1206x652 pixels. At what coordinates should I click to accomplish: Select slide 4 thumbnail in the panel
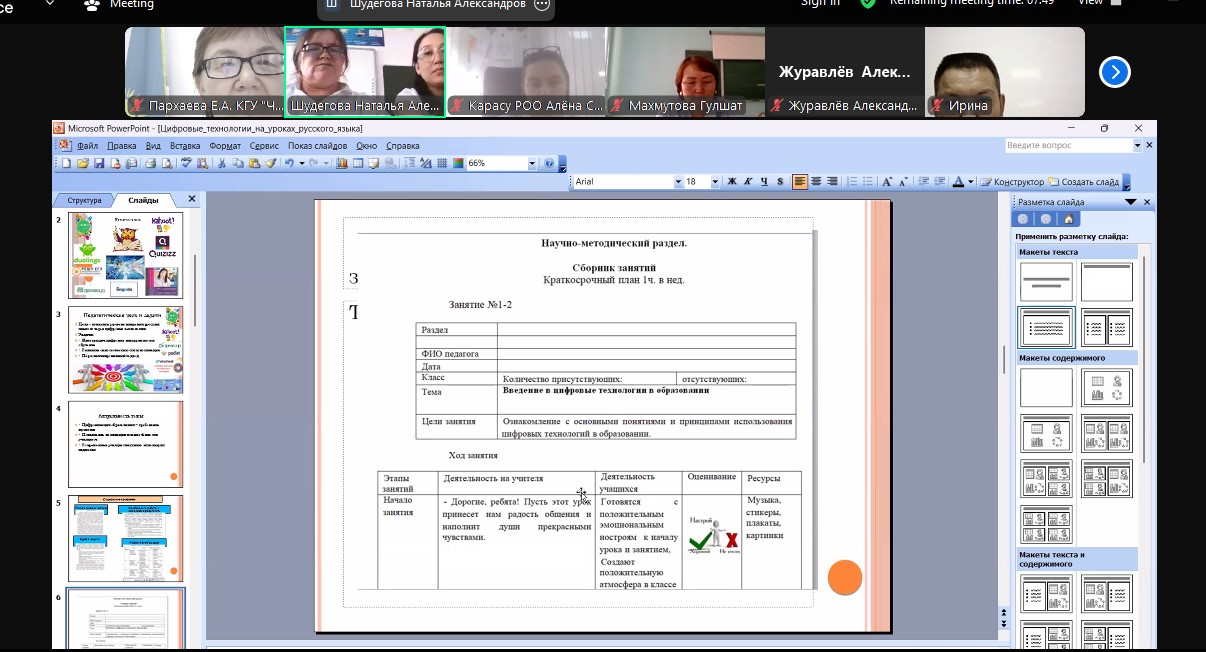[125, 444]
